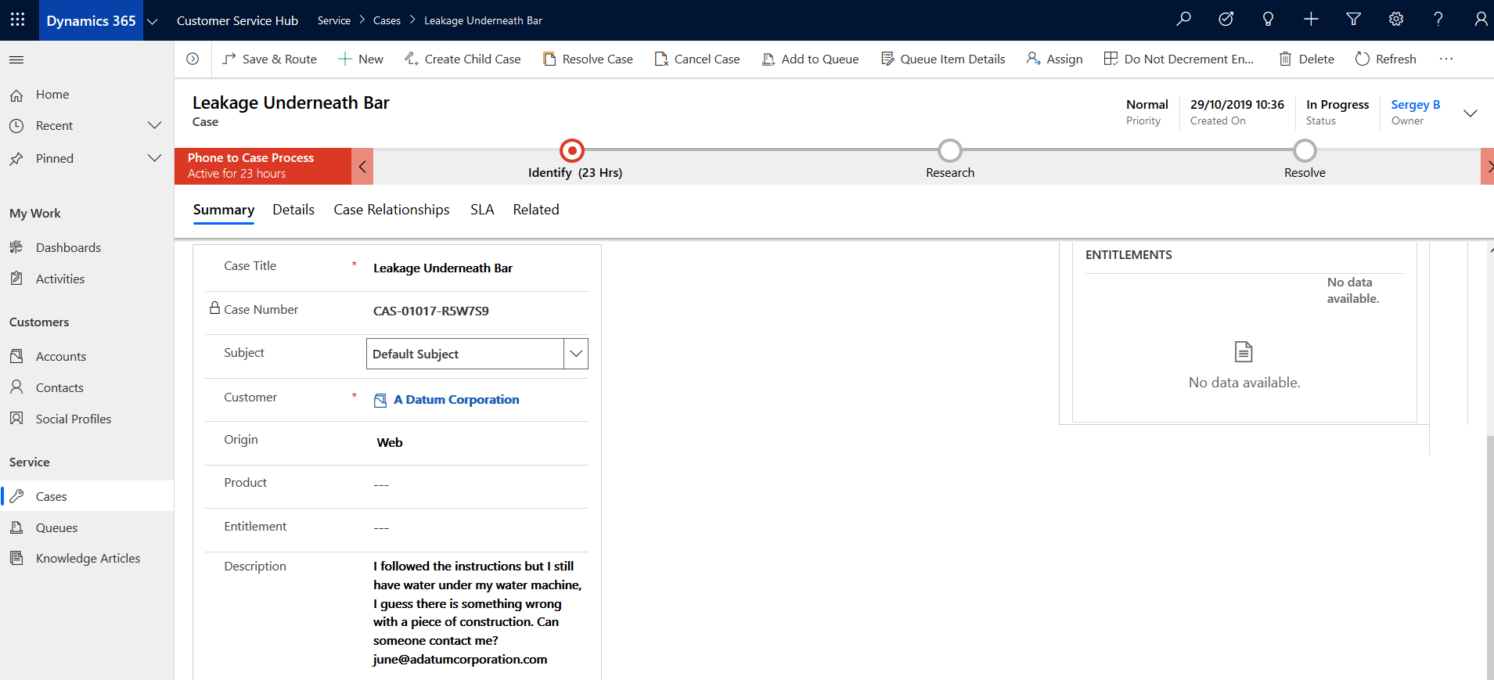
Task: Click Create Child Case command
Action: pyautogui.click(x=462, y=59)
